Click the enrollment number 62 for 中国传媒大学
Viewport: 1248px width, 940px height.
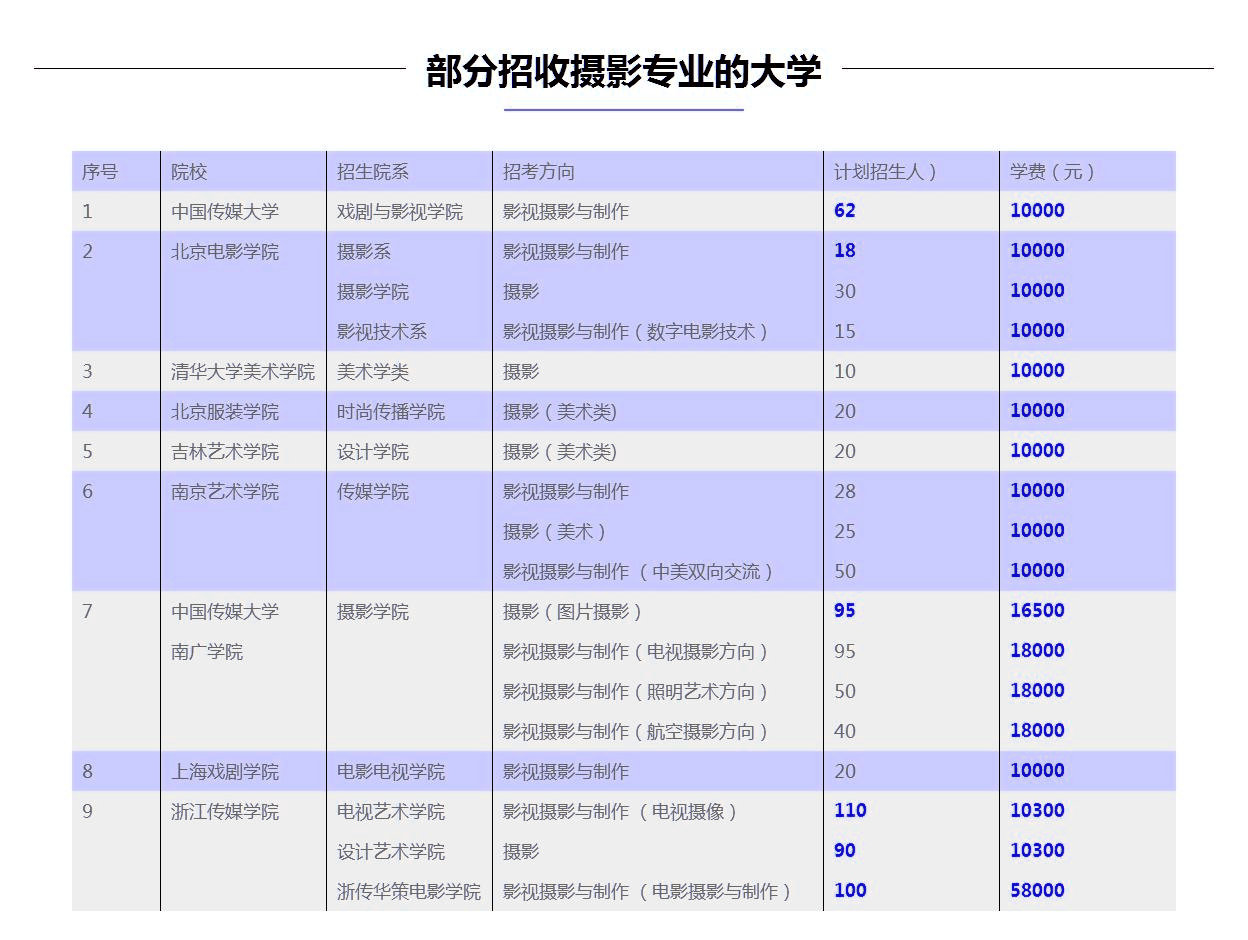pyautogui.click(x=844, y=211)
